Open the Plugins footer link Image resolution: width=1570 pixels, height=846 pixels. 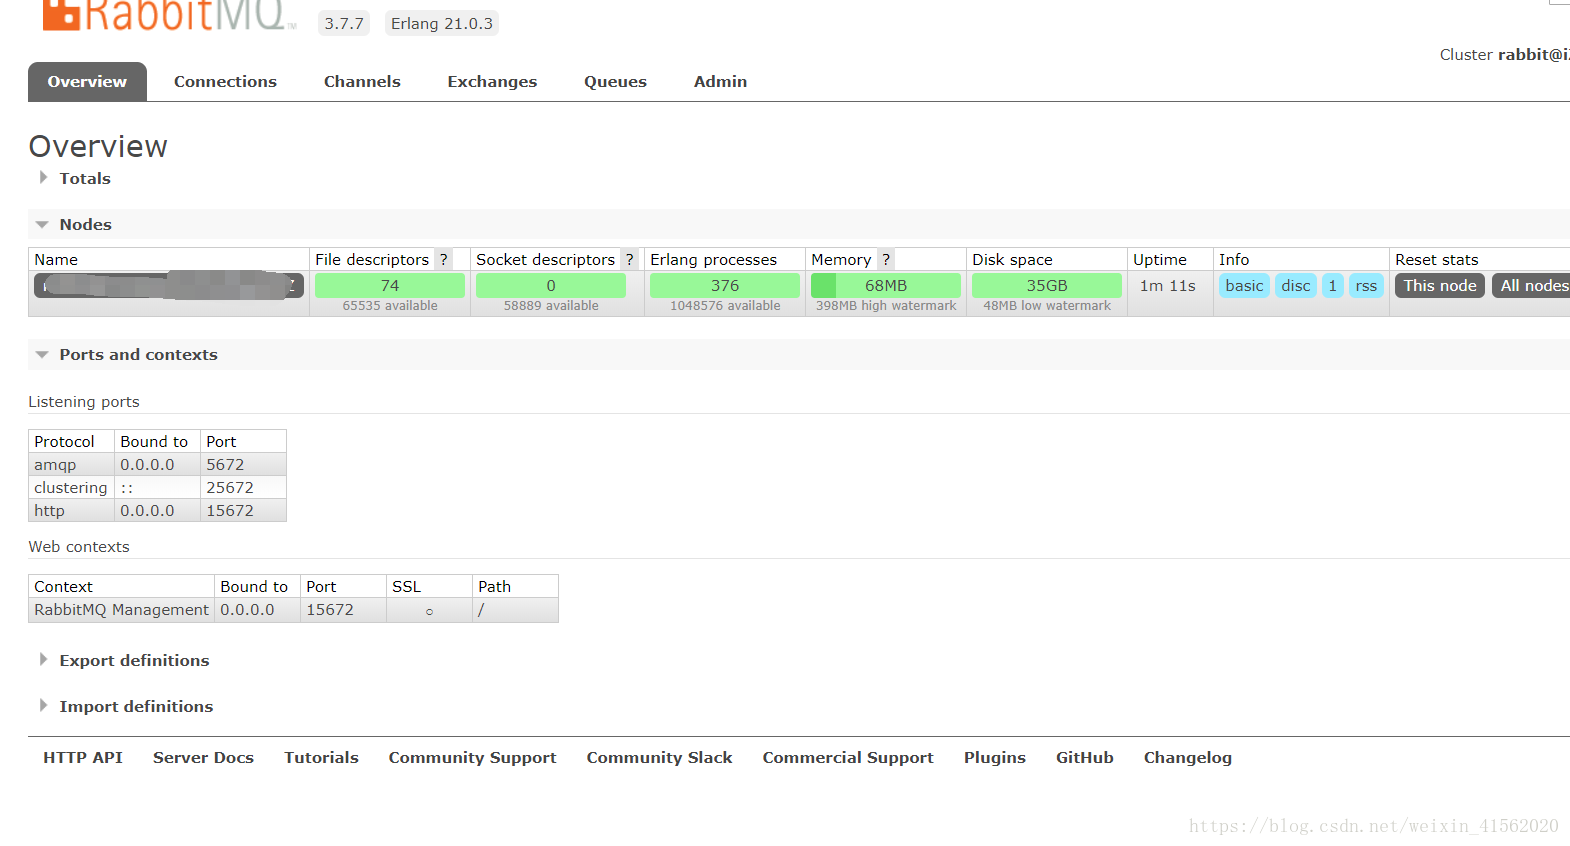click(994, 757)
